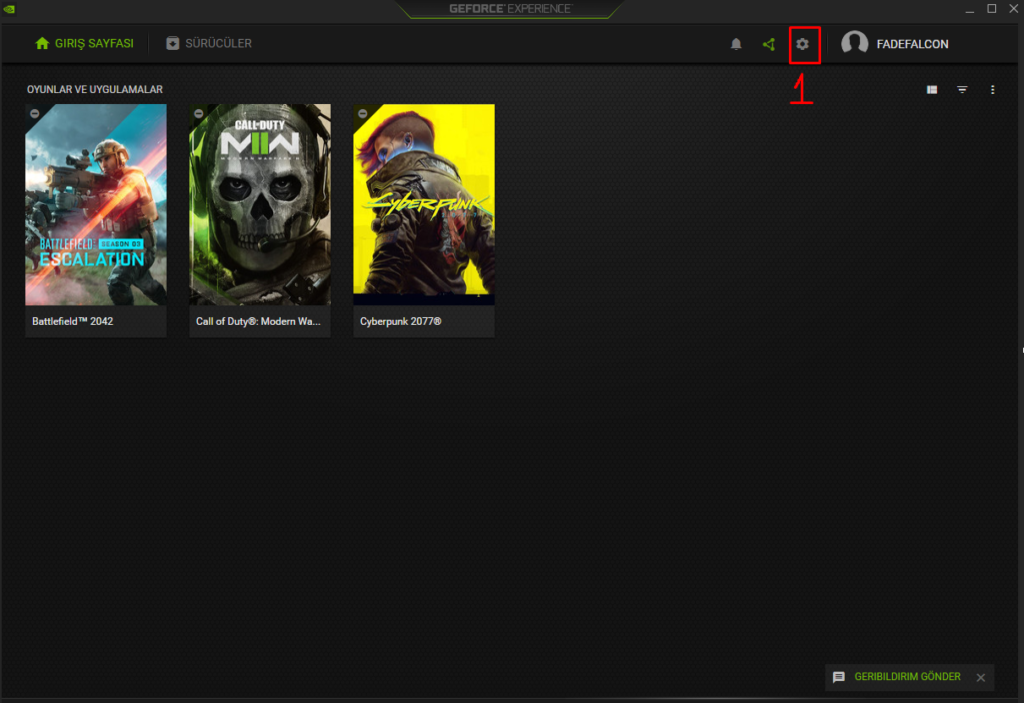Select the Battlefield 2042 cover art
Screen dimensions: 1024x703
[96, 205]
